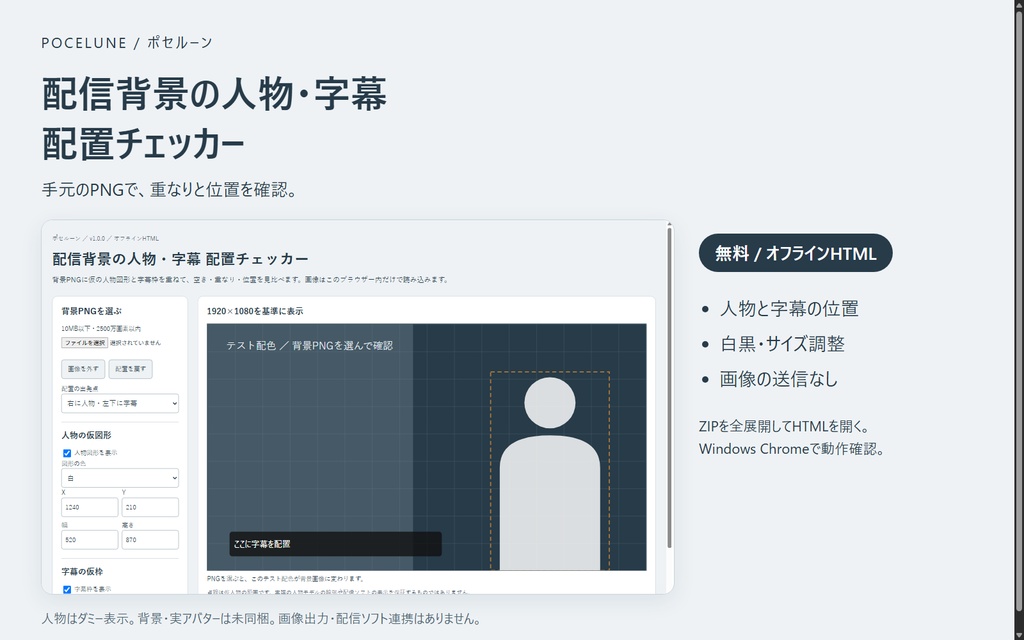
Task: Click the 人物の仮図形 section heading
Action: (86, 436)
